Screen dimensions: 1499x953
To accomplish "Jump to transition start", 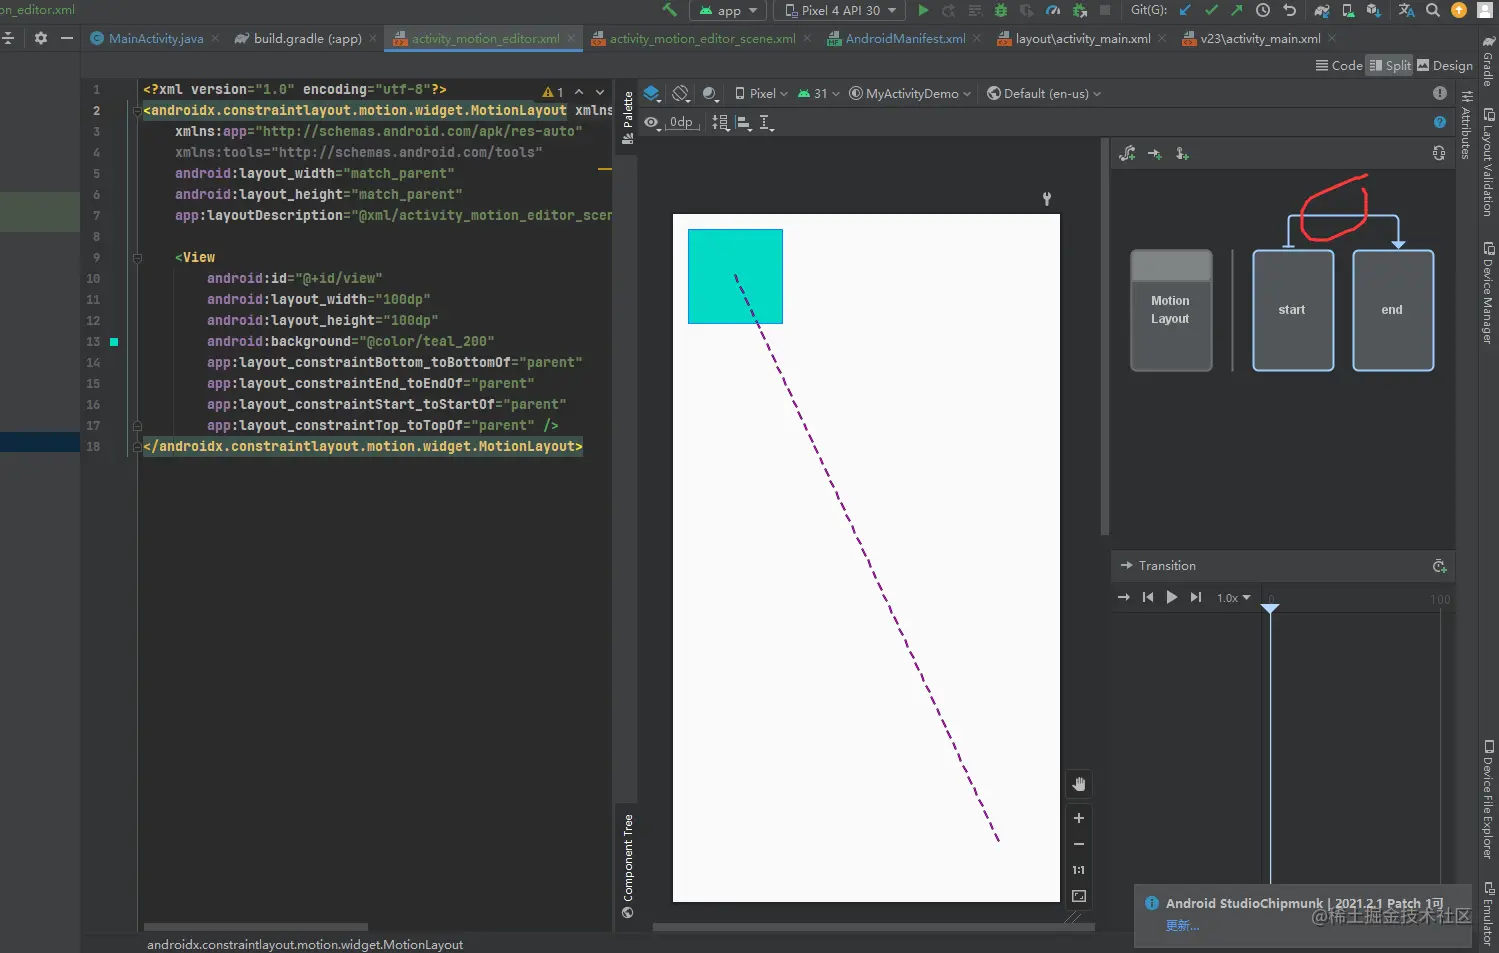I will point(1147,597).
